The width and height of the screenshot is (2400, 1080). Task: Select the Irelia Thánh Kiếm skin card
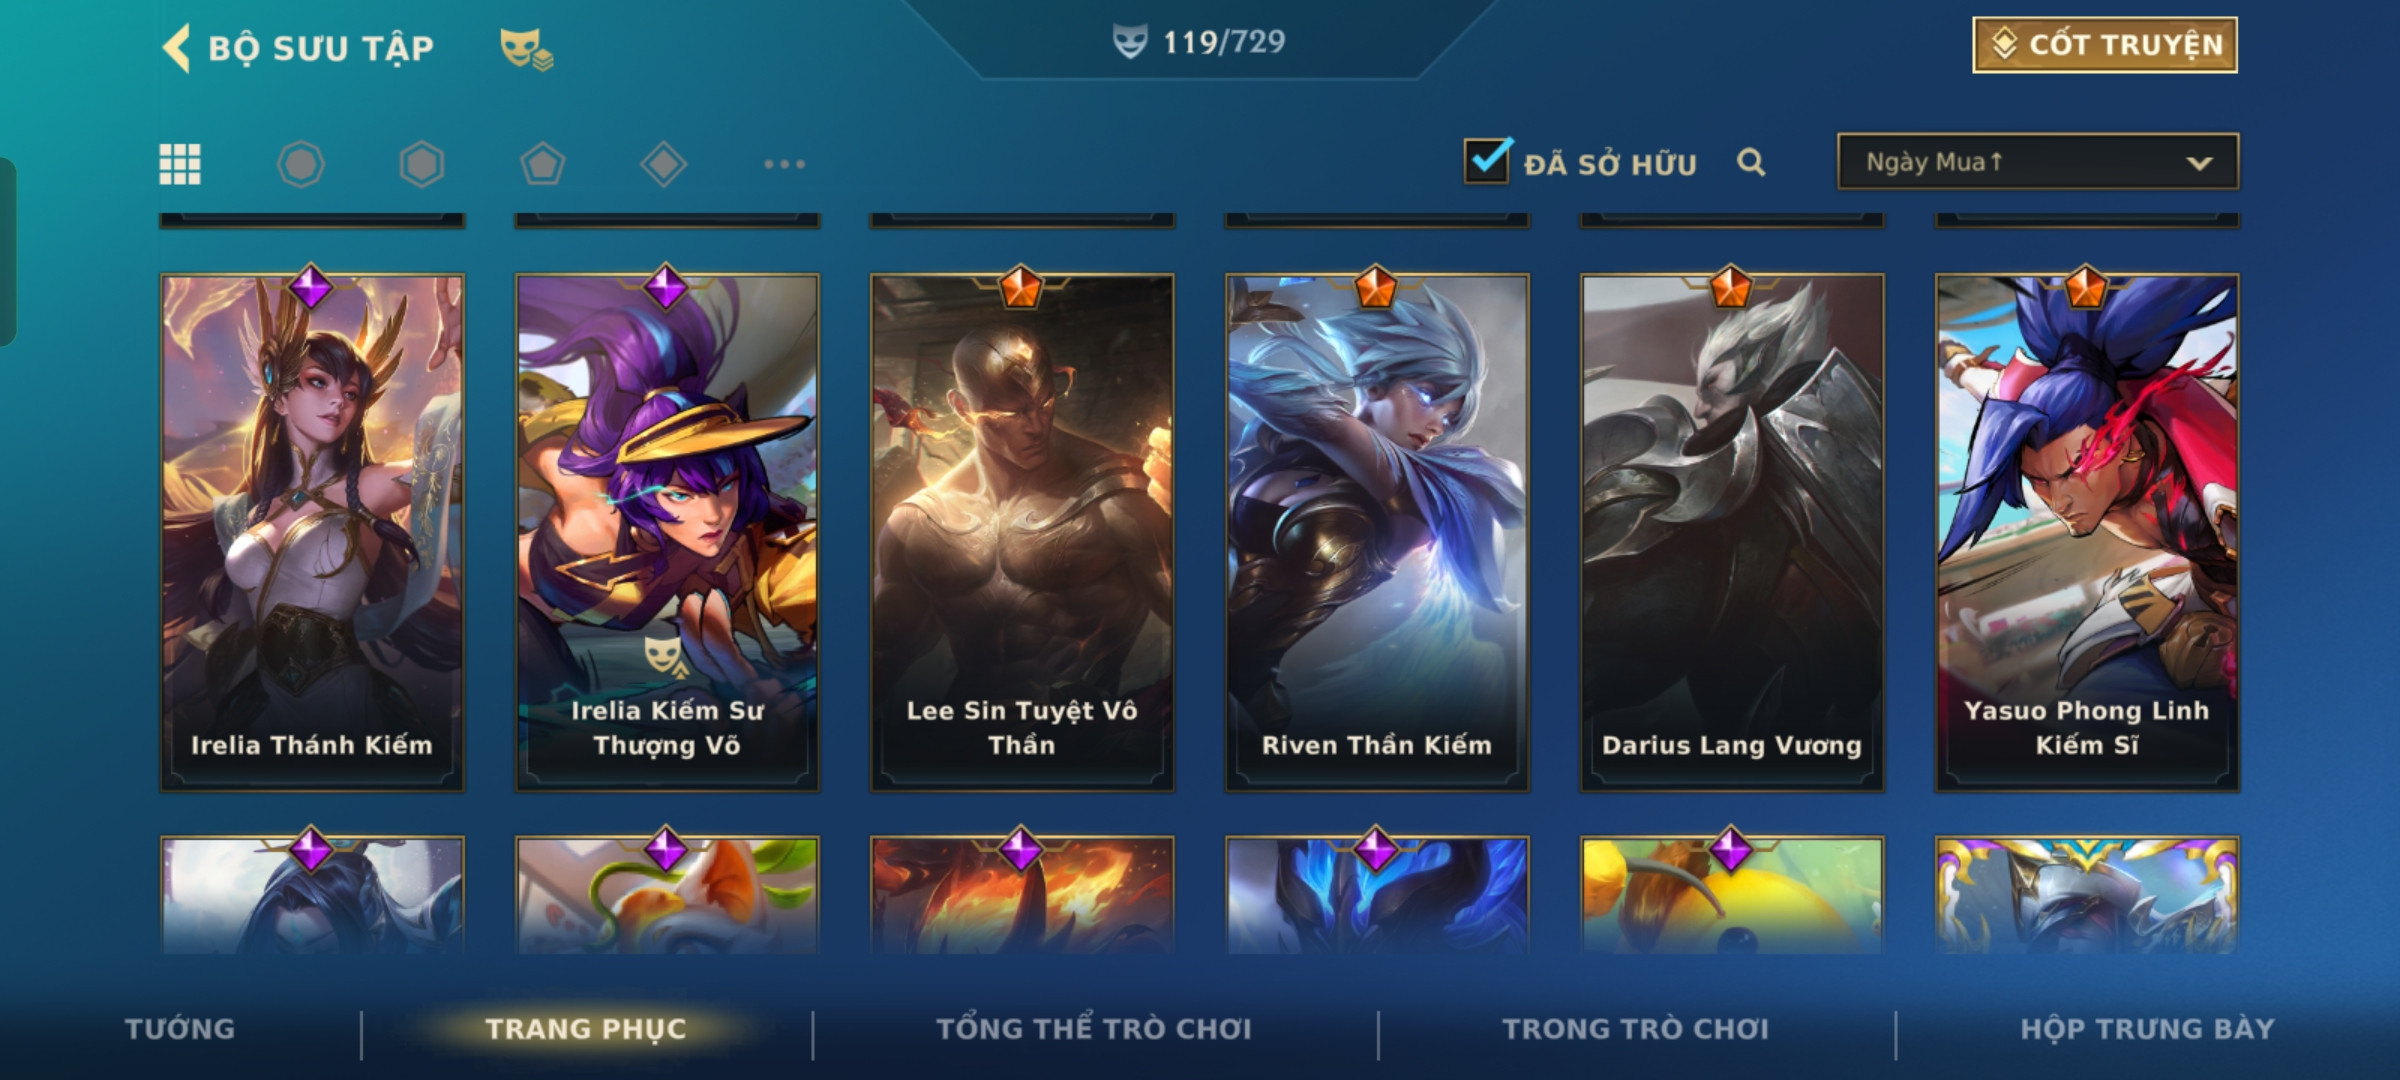(312, 532)
